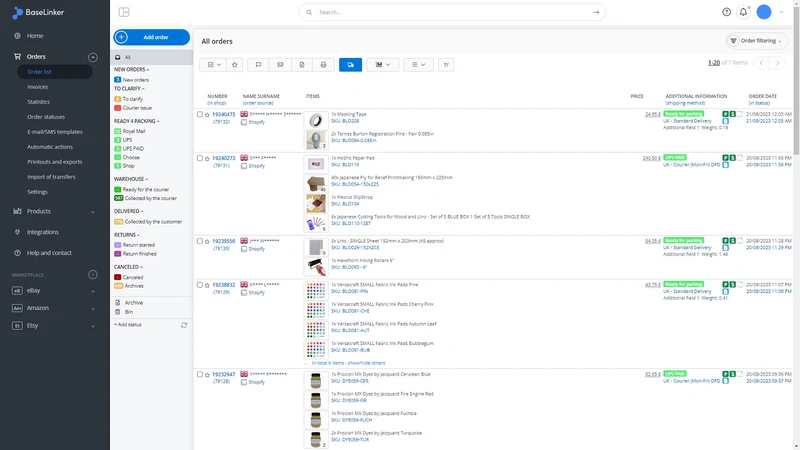Expand the Products menu
The width and height of the screenshot is (800, 450).
[93, 212]
